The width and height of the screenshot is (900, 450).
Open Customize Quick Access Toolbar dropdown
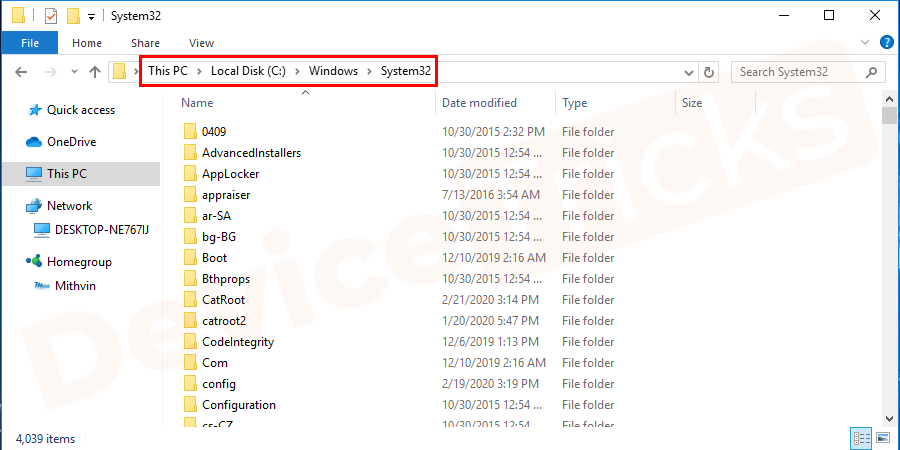tap(92, 16)
